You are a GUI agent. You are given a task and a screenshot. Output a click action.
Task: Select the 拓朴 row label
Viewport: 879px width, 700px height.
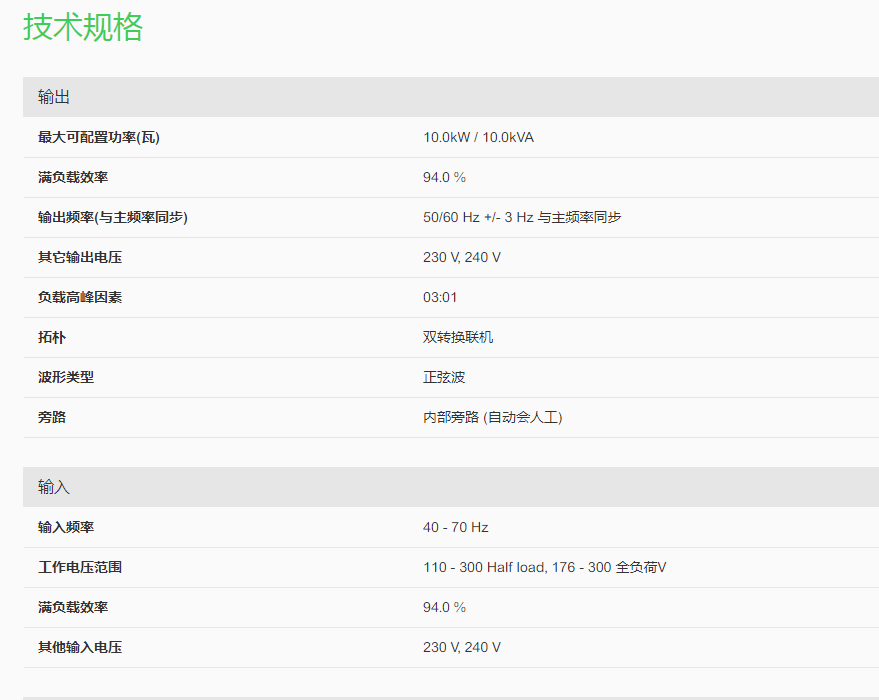(x=52, y=337)
